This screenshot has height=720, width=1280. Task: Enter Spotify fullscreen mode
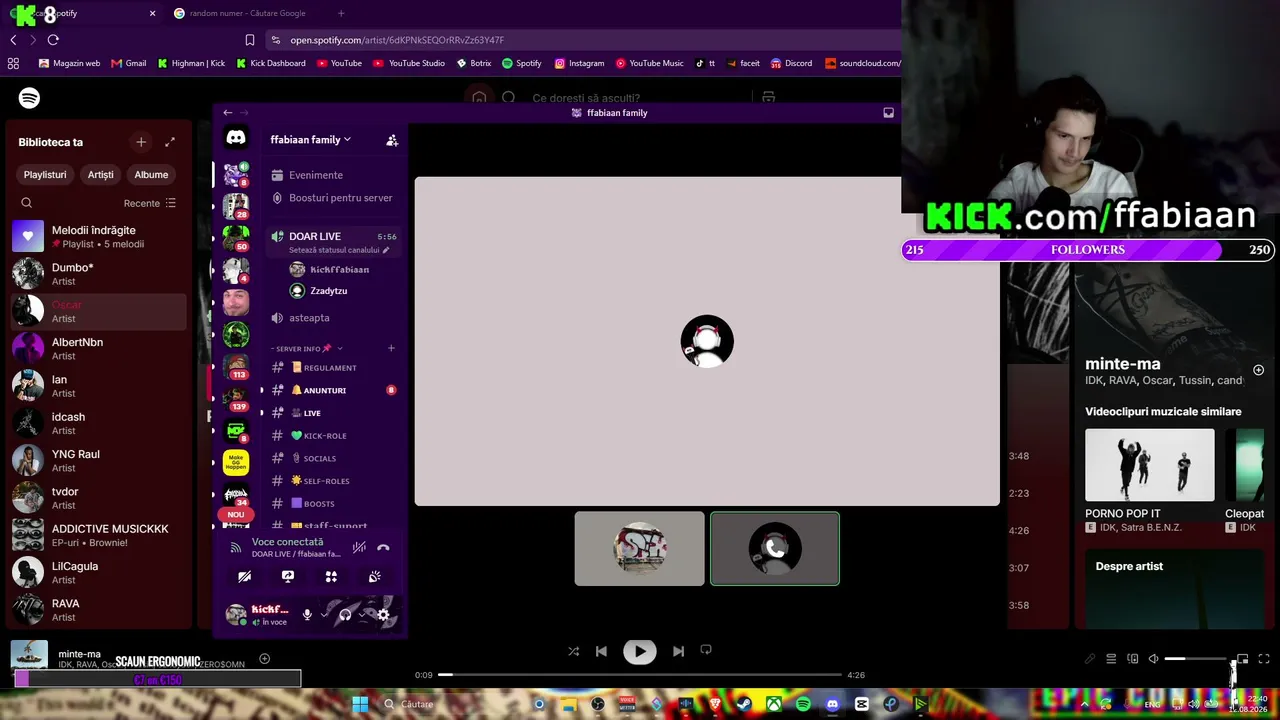(x=1264, y=659)
